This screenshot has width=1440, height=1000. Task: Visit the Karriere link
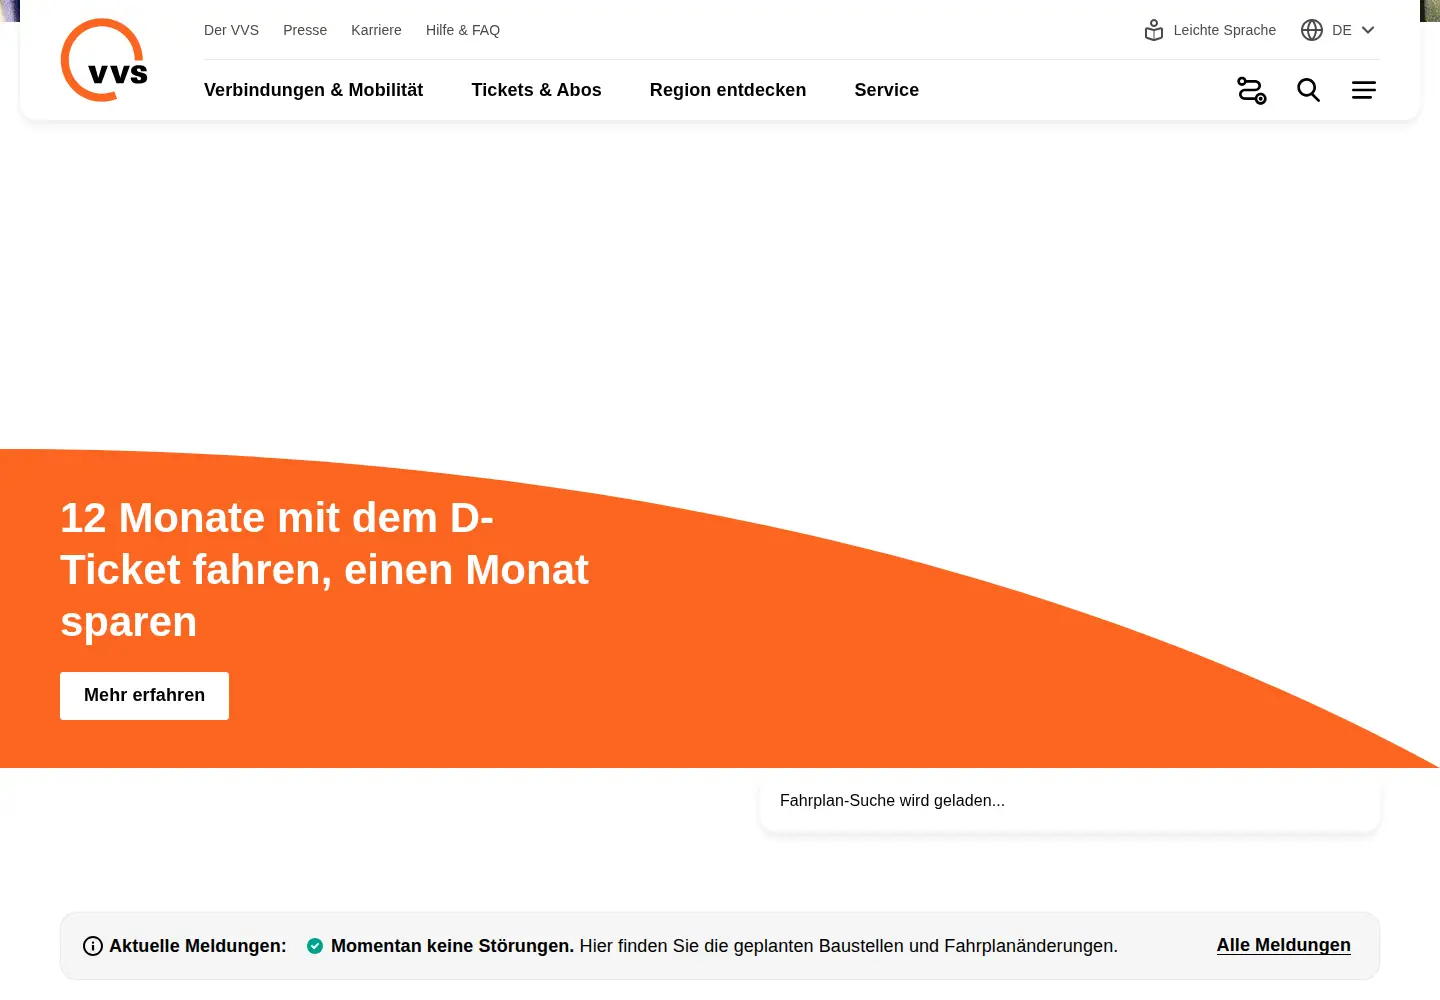click(x=376, y=30)
